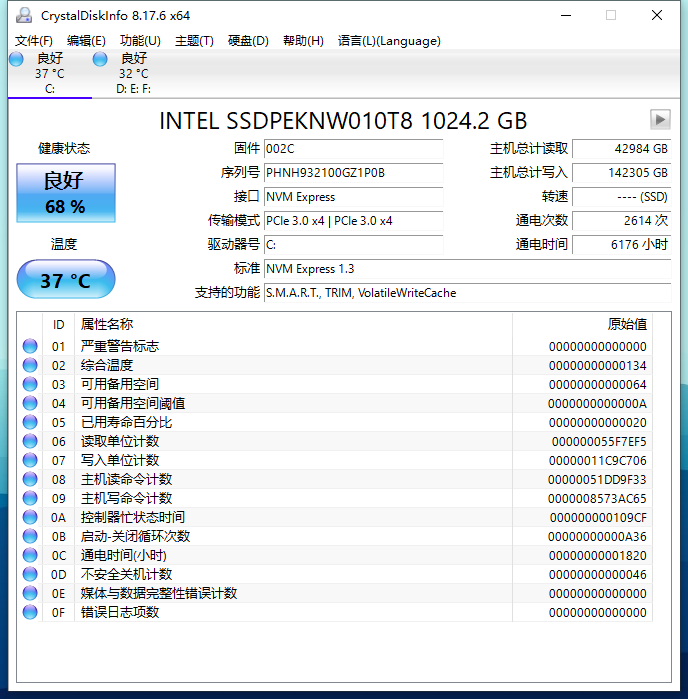Click the power-on count value 2614 次
This screenshot has height=699, width=688.
coord(622,221)
